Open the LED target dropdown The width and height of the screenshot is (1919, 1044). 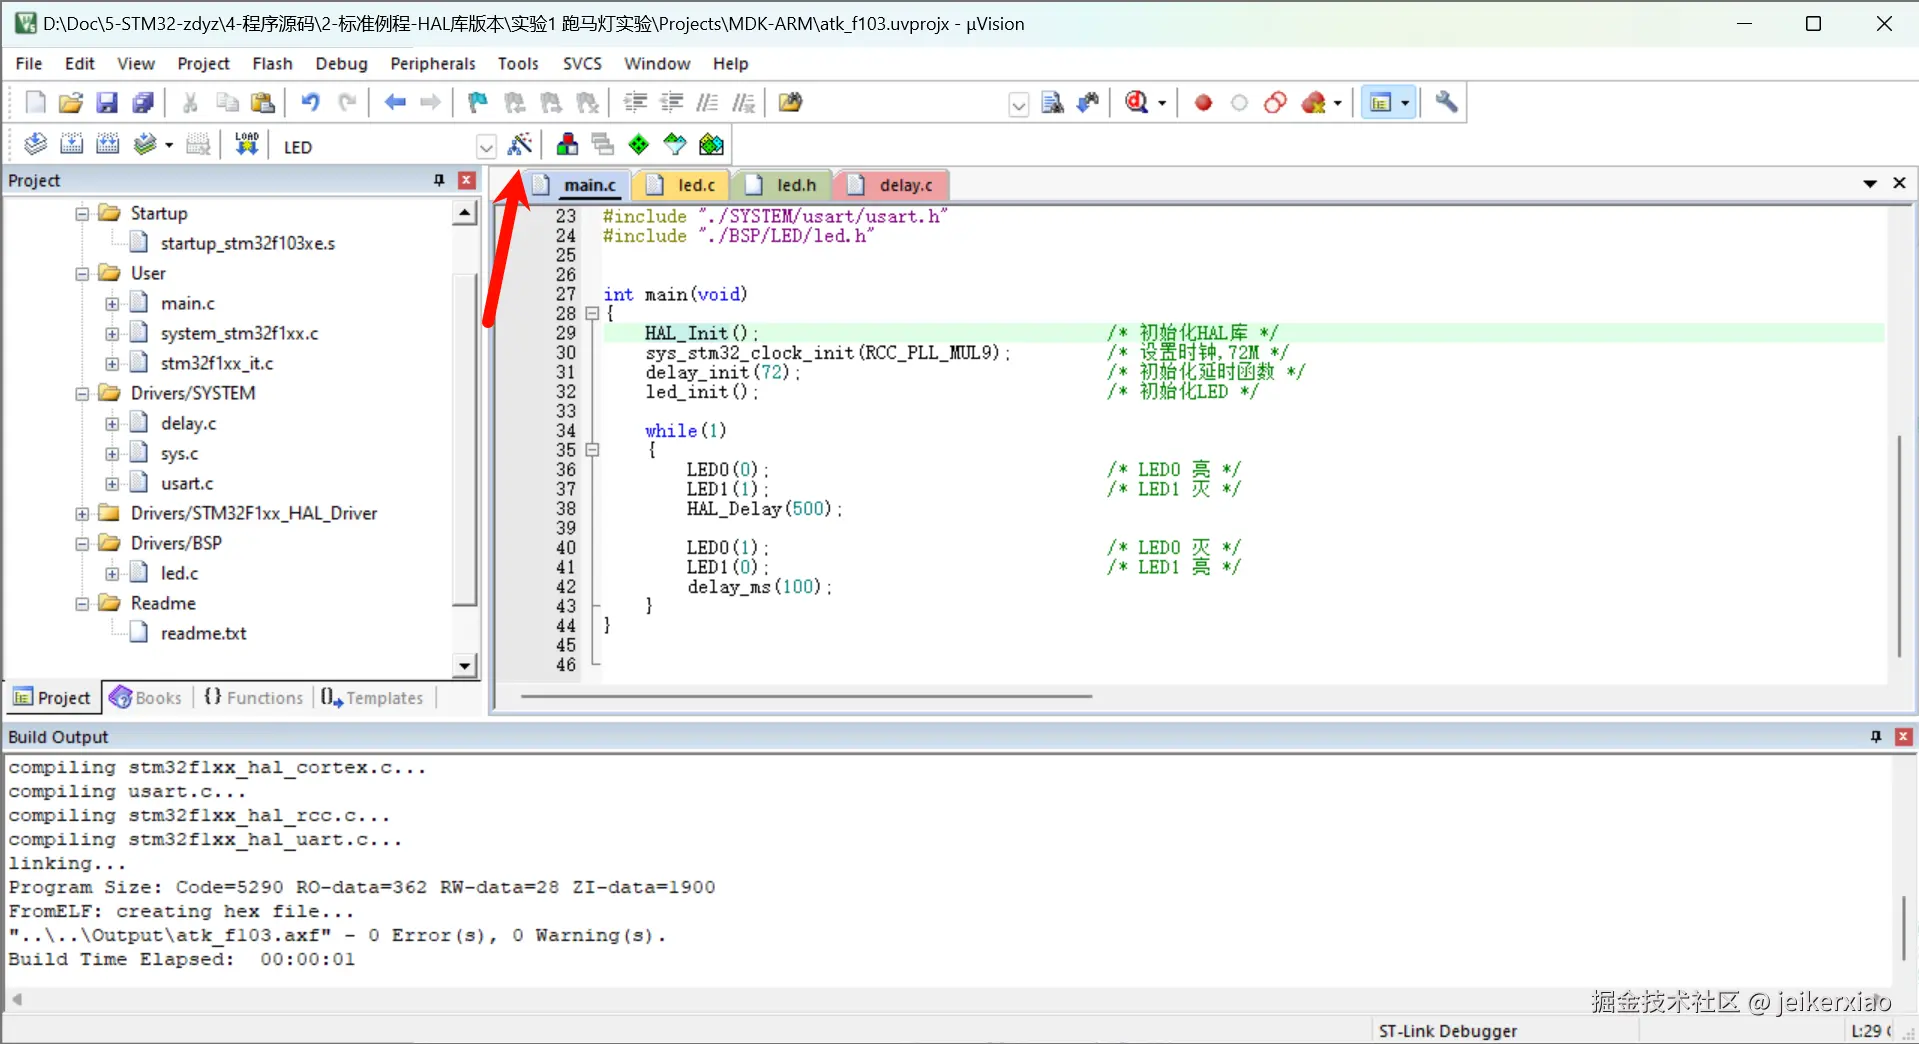(486, 147)
